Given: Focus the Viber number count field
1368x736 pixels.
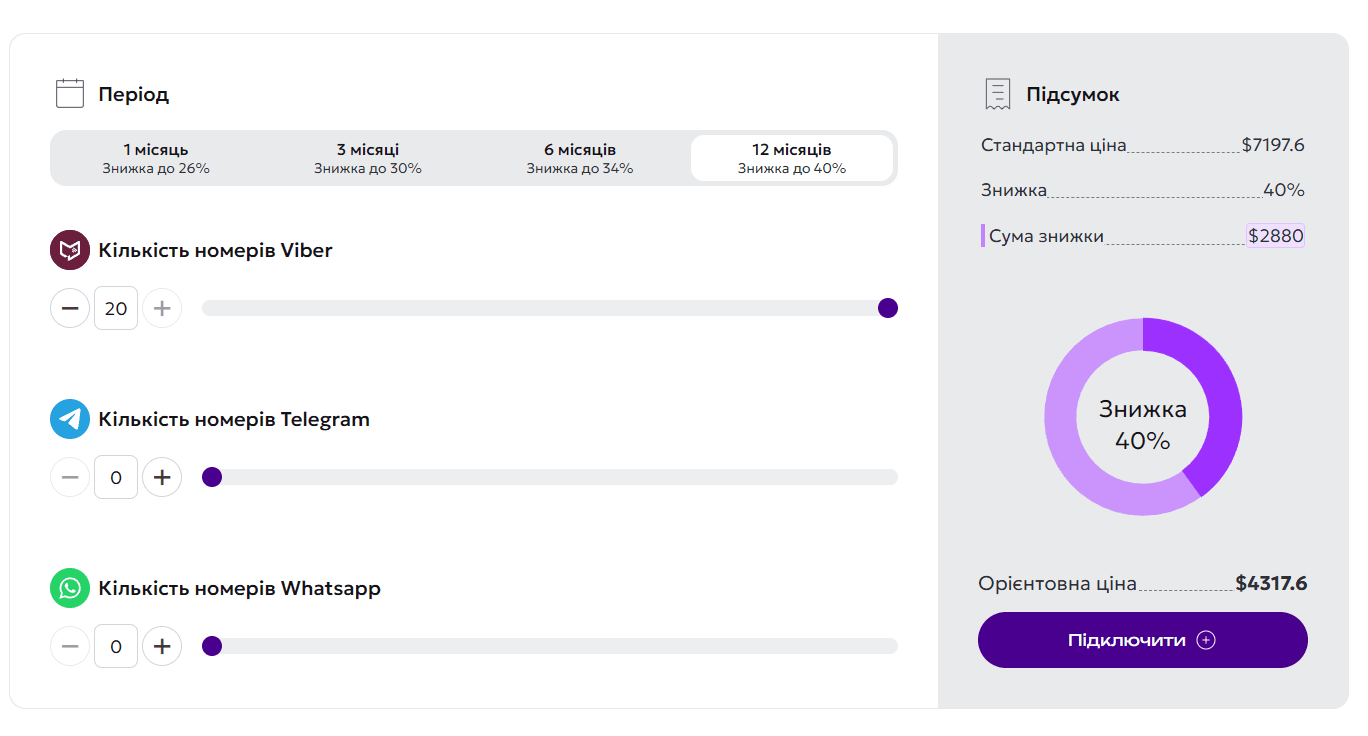Looking at the screenshot, I should [x=116, y=308].
